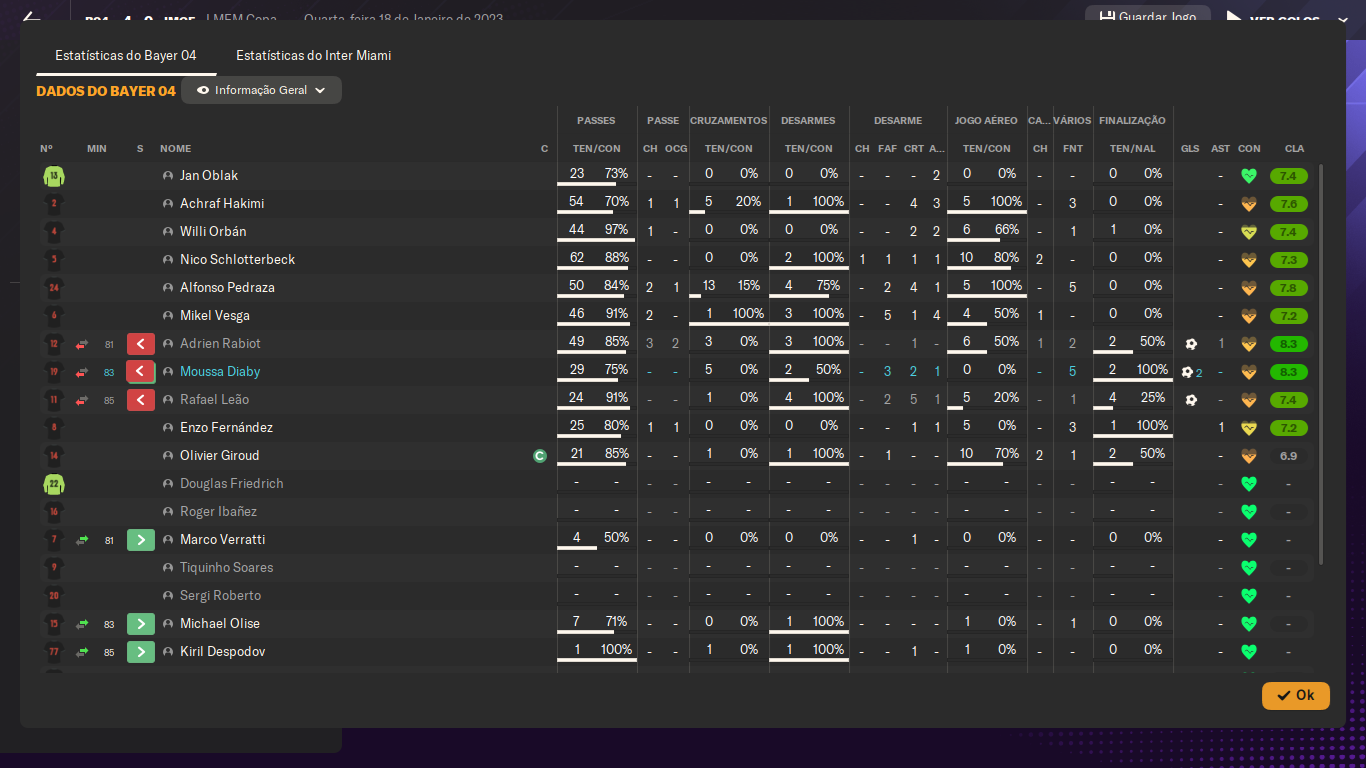This screenshot has height=768, width=1366.
Task: Click Guardar Jogo button
Action: [1148, 17]
